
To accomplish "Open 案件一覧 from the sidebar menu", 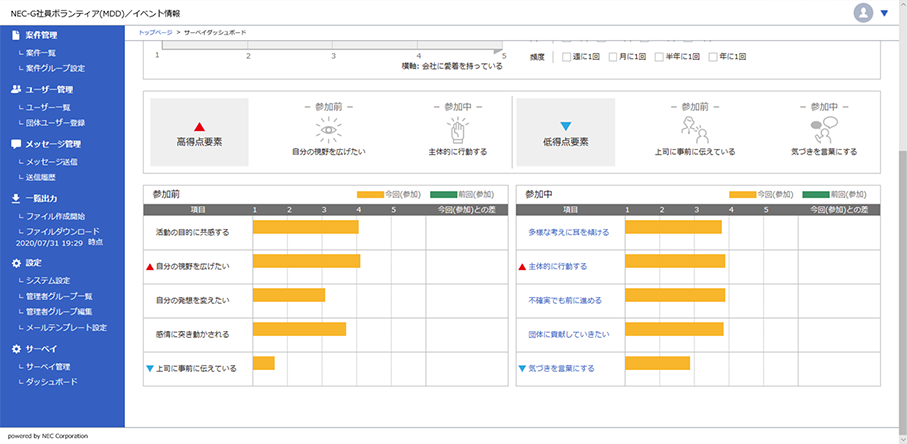I will (x=41, y=52).
